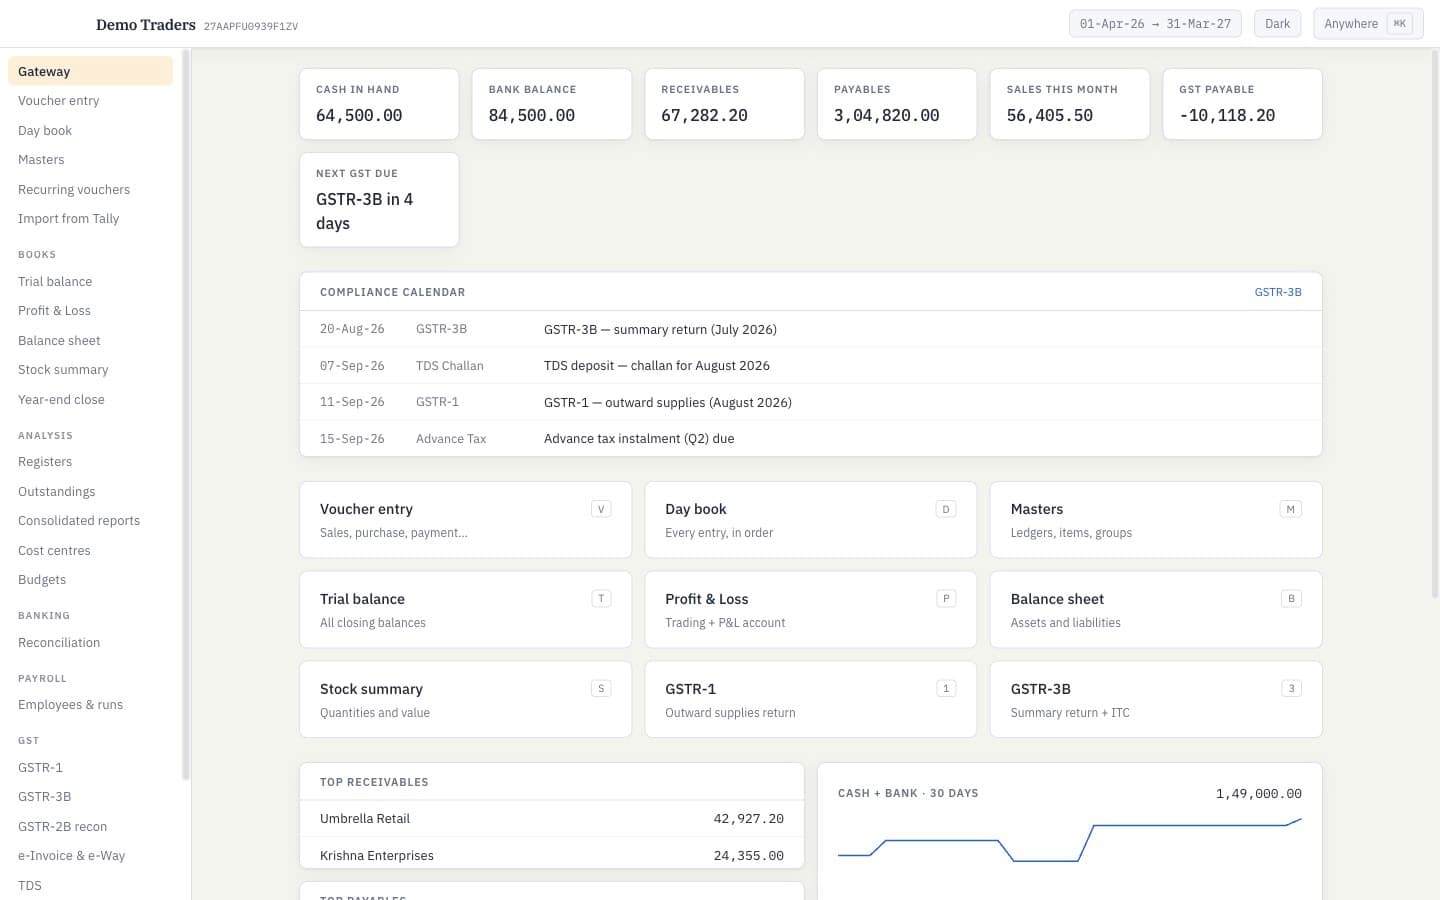Open Employees & runs
The height and width of the screenshot is (900, 1440).
[x=90, y=705]
